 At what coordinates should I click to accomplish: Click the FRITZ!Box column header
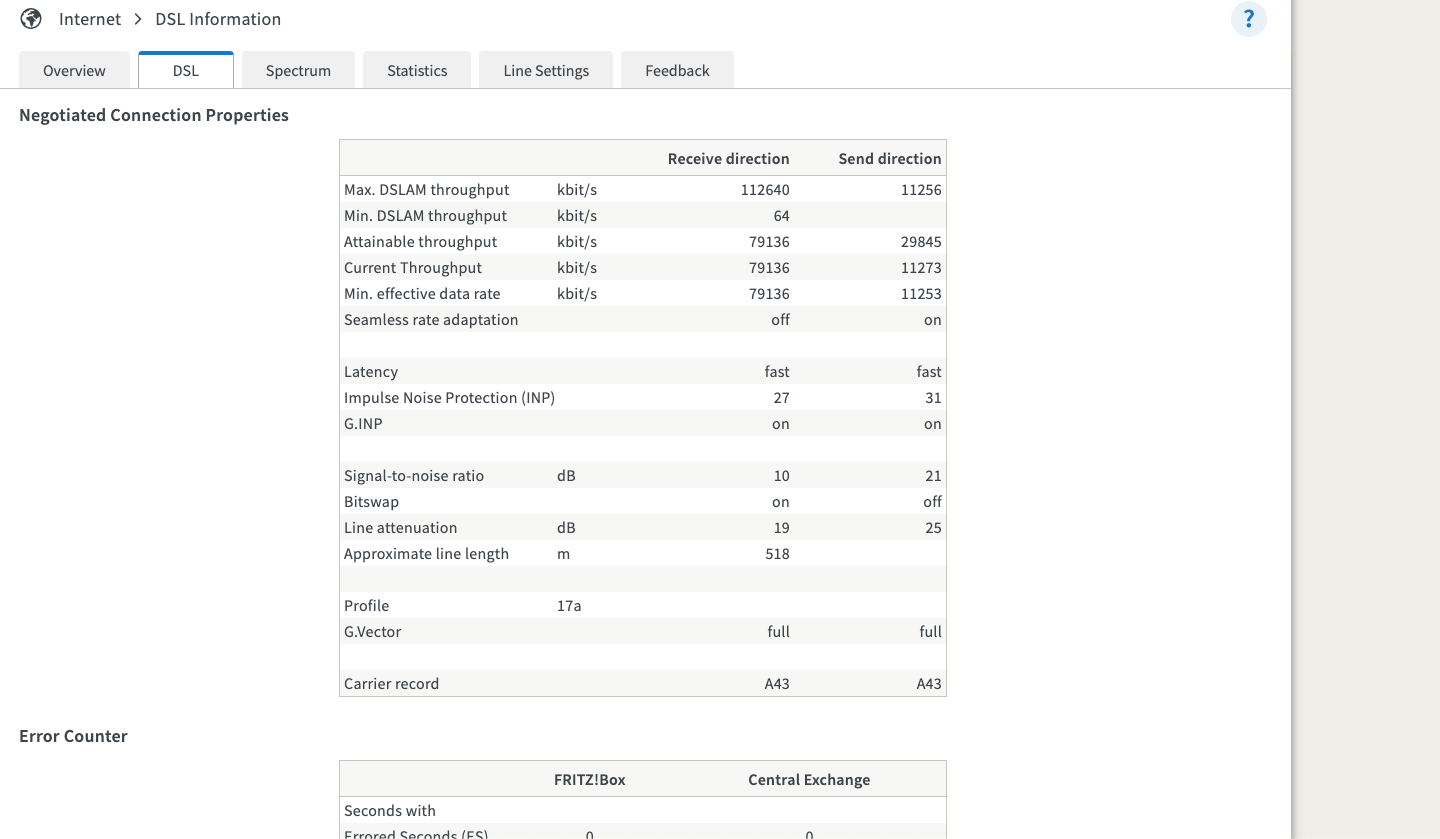tap(590, 780)
